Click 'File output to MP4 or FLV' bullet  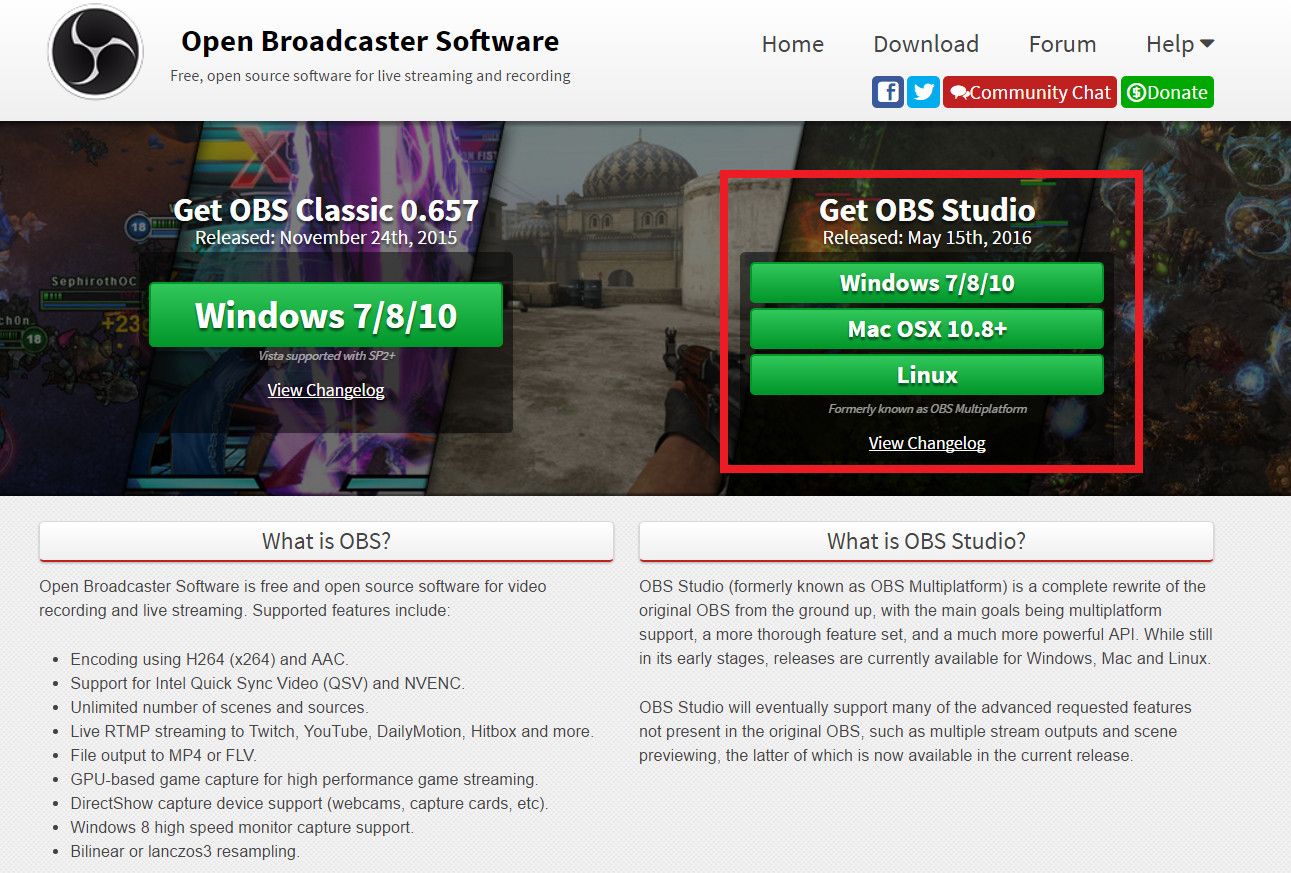(x=164, y=755)
